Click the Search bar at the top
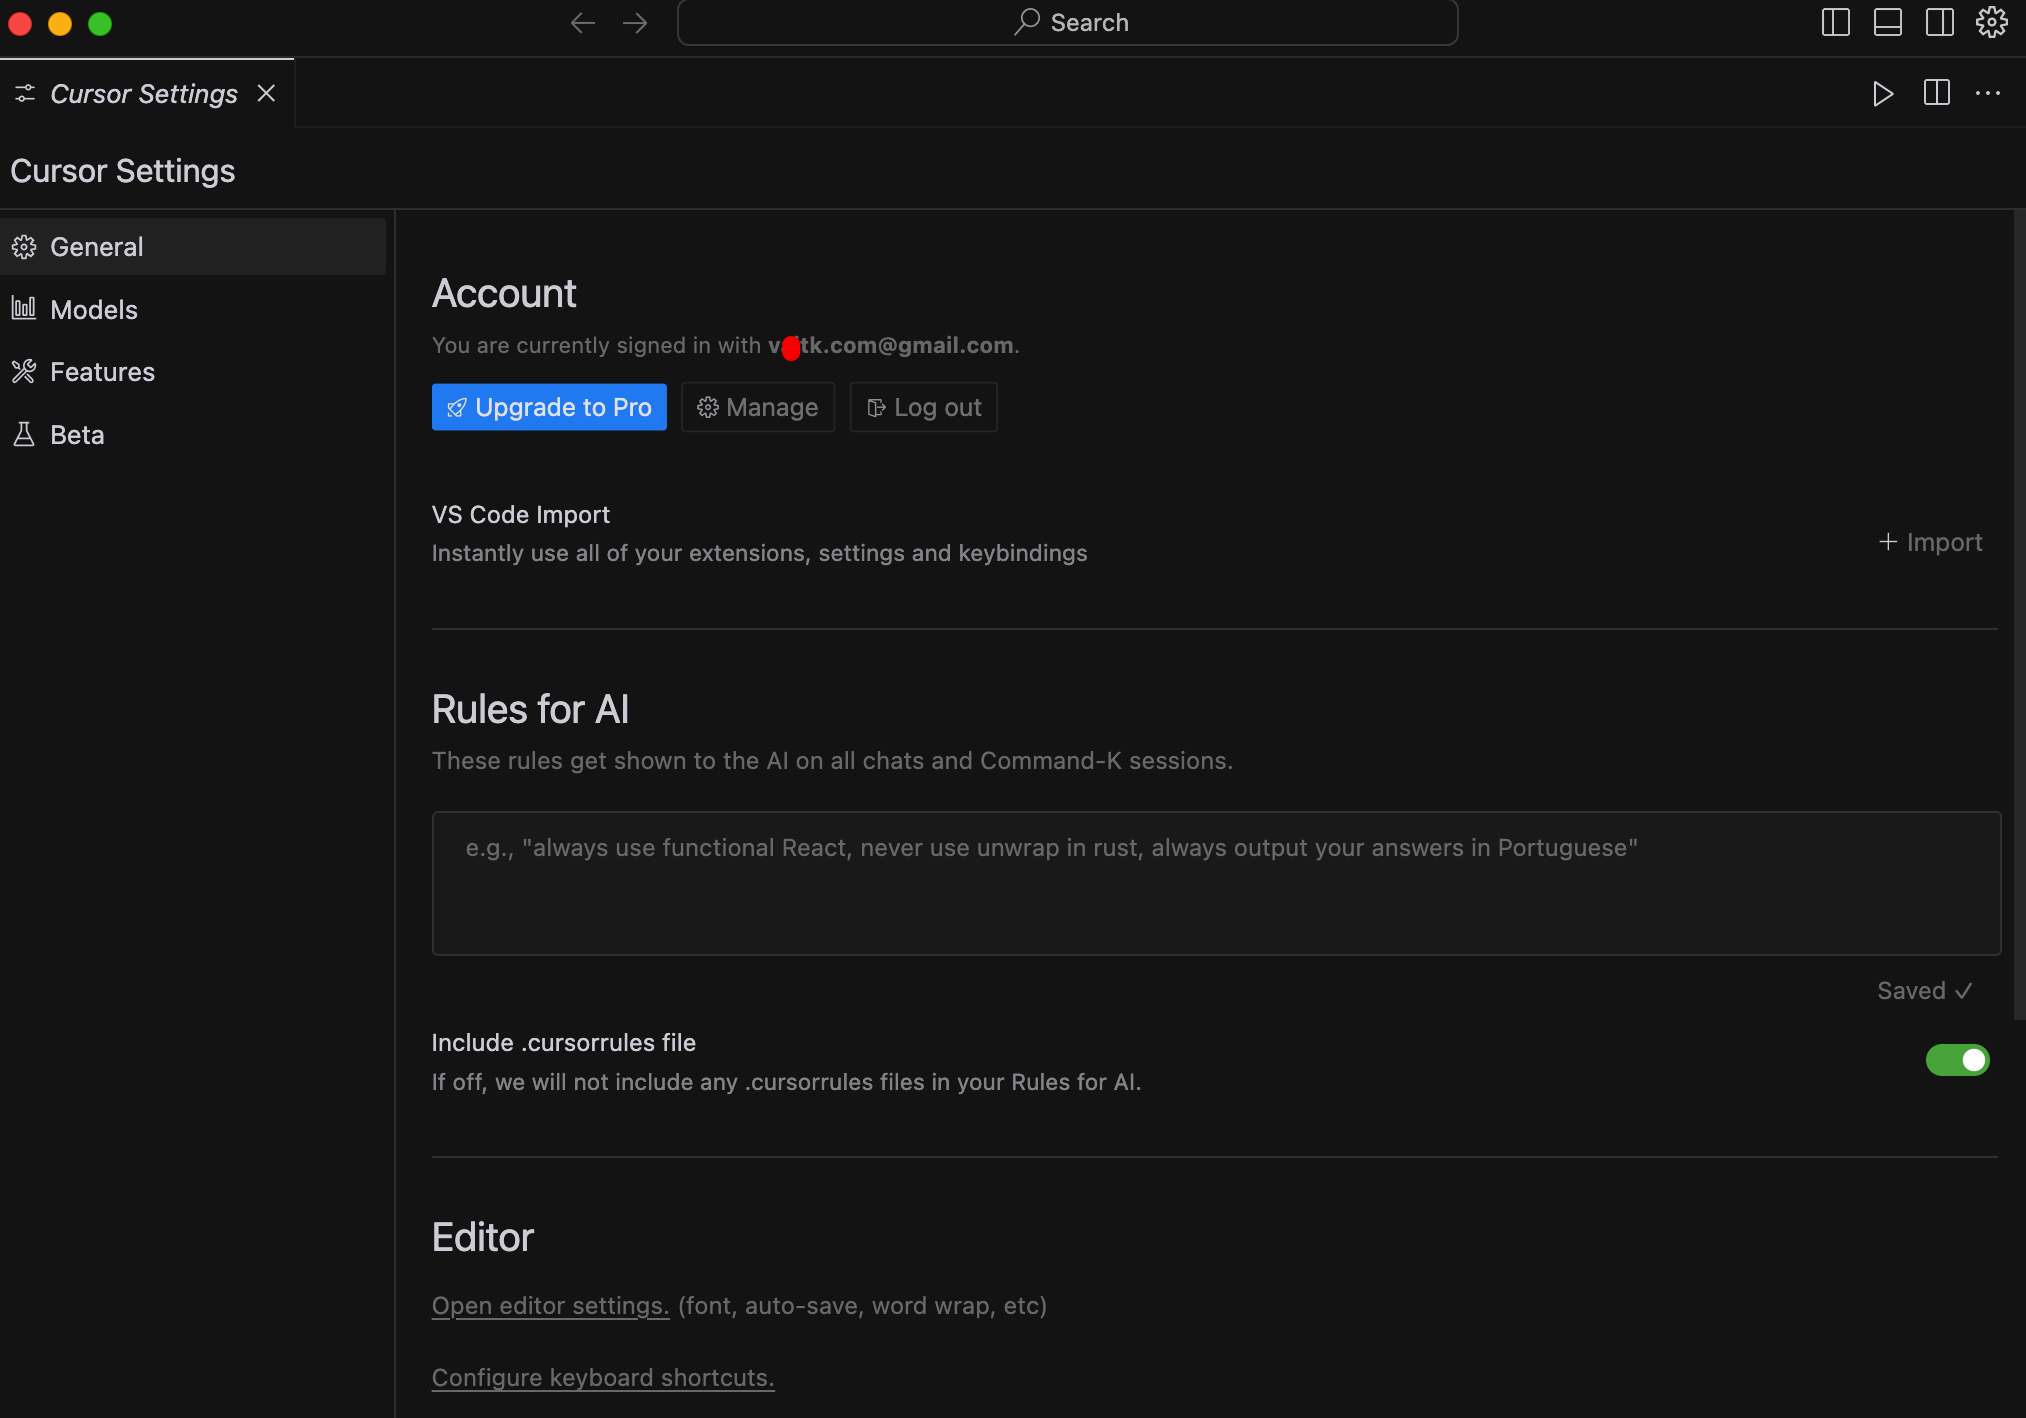Screen dimensions: 2026x1418 [1067, 22]
